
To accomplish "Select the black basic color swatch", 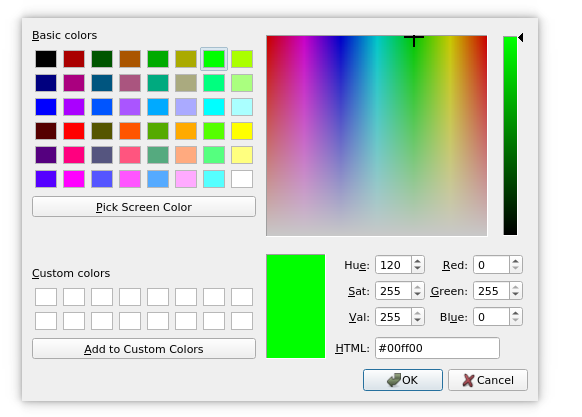I will click(46, 59).
